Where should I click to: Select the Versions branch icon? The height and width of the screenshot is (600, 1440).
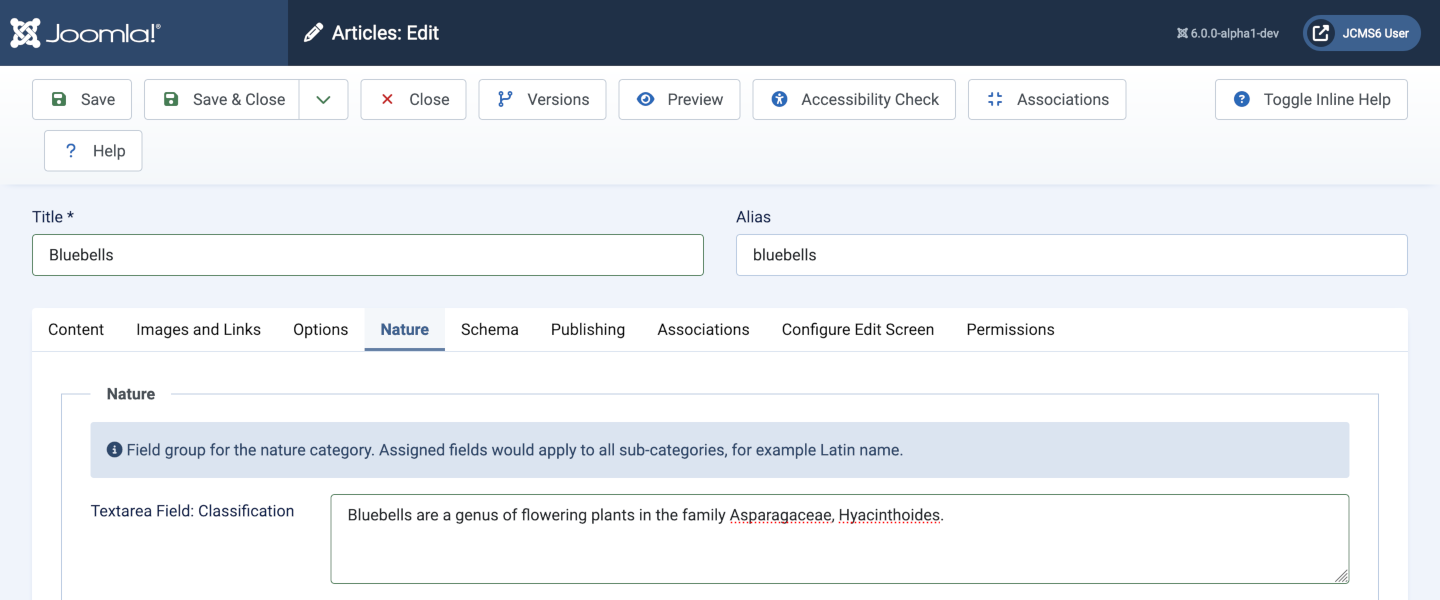[x=506, y=99]
